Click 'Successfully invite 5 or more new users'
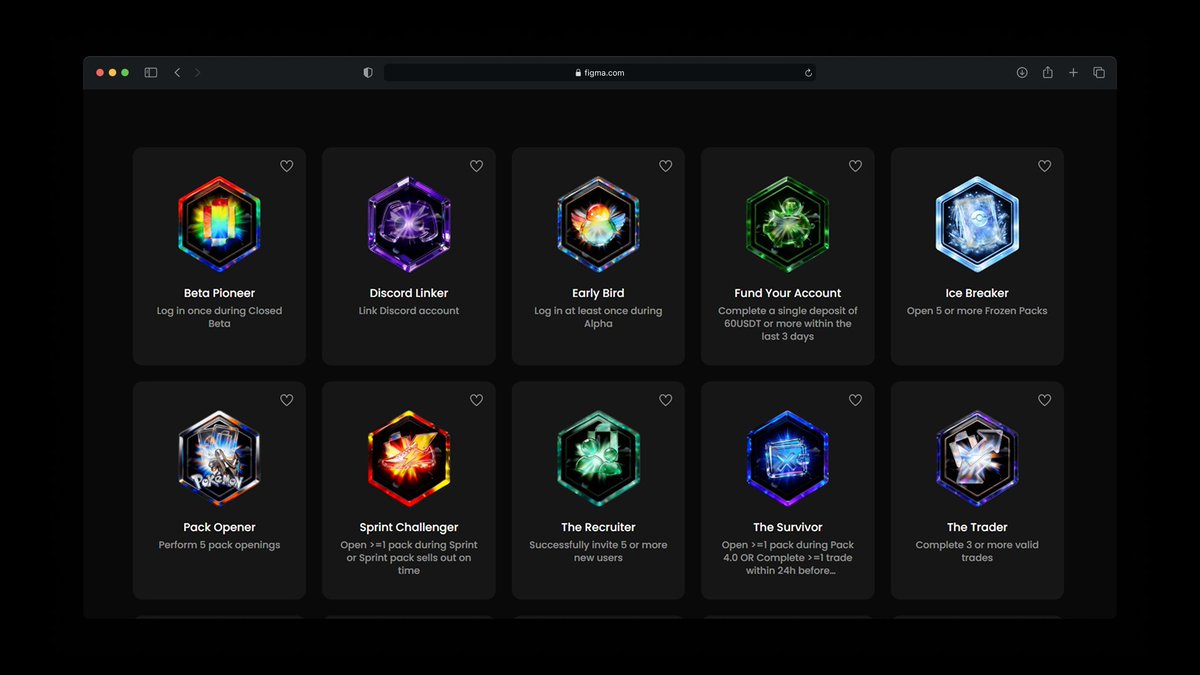 tap(598, 551)
